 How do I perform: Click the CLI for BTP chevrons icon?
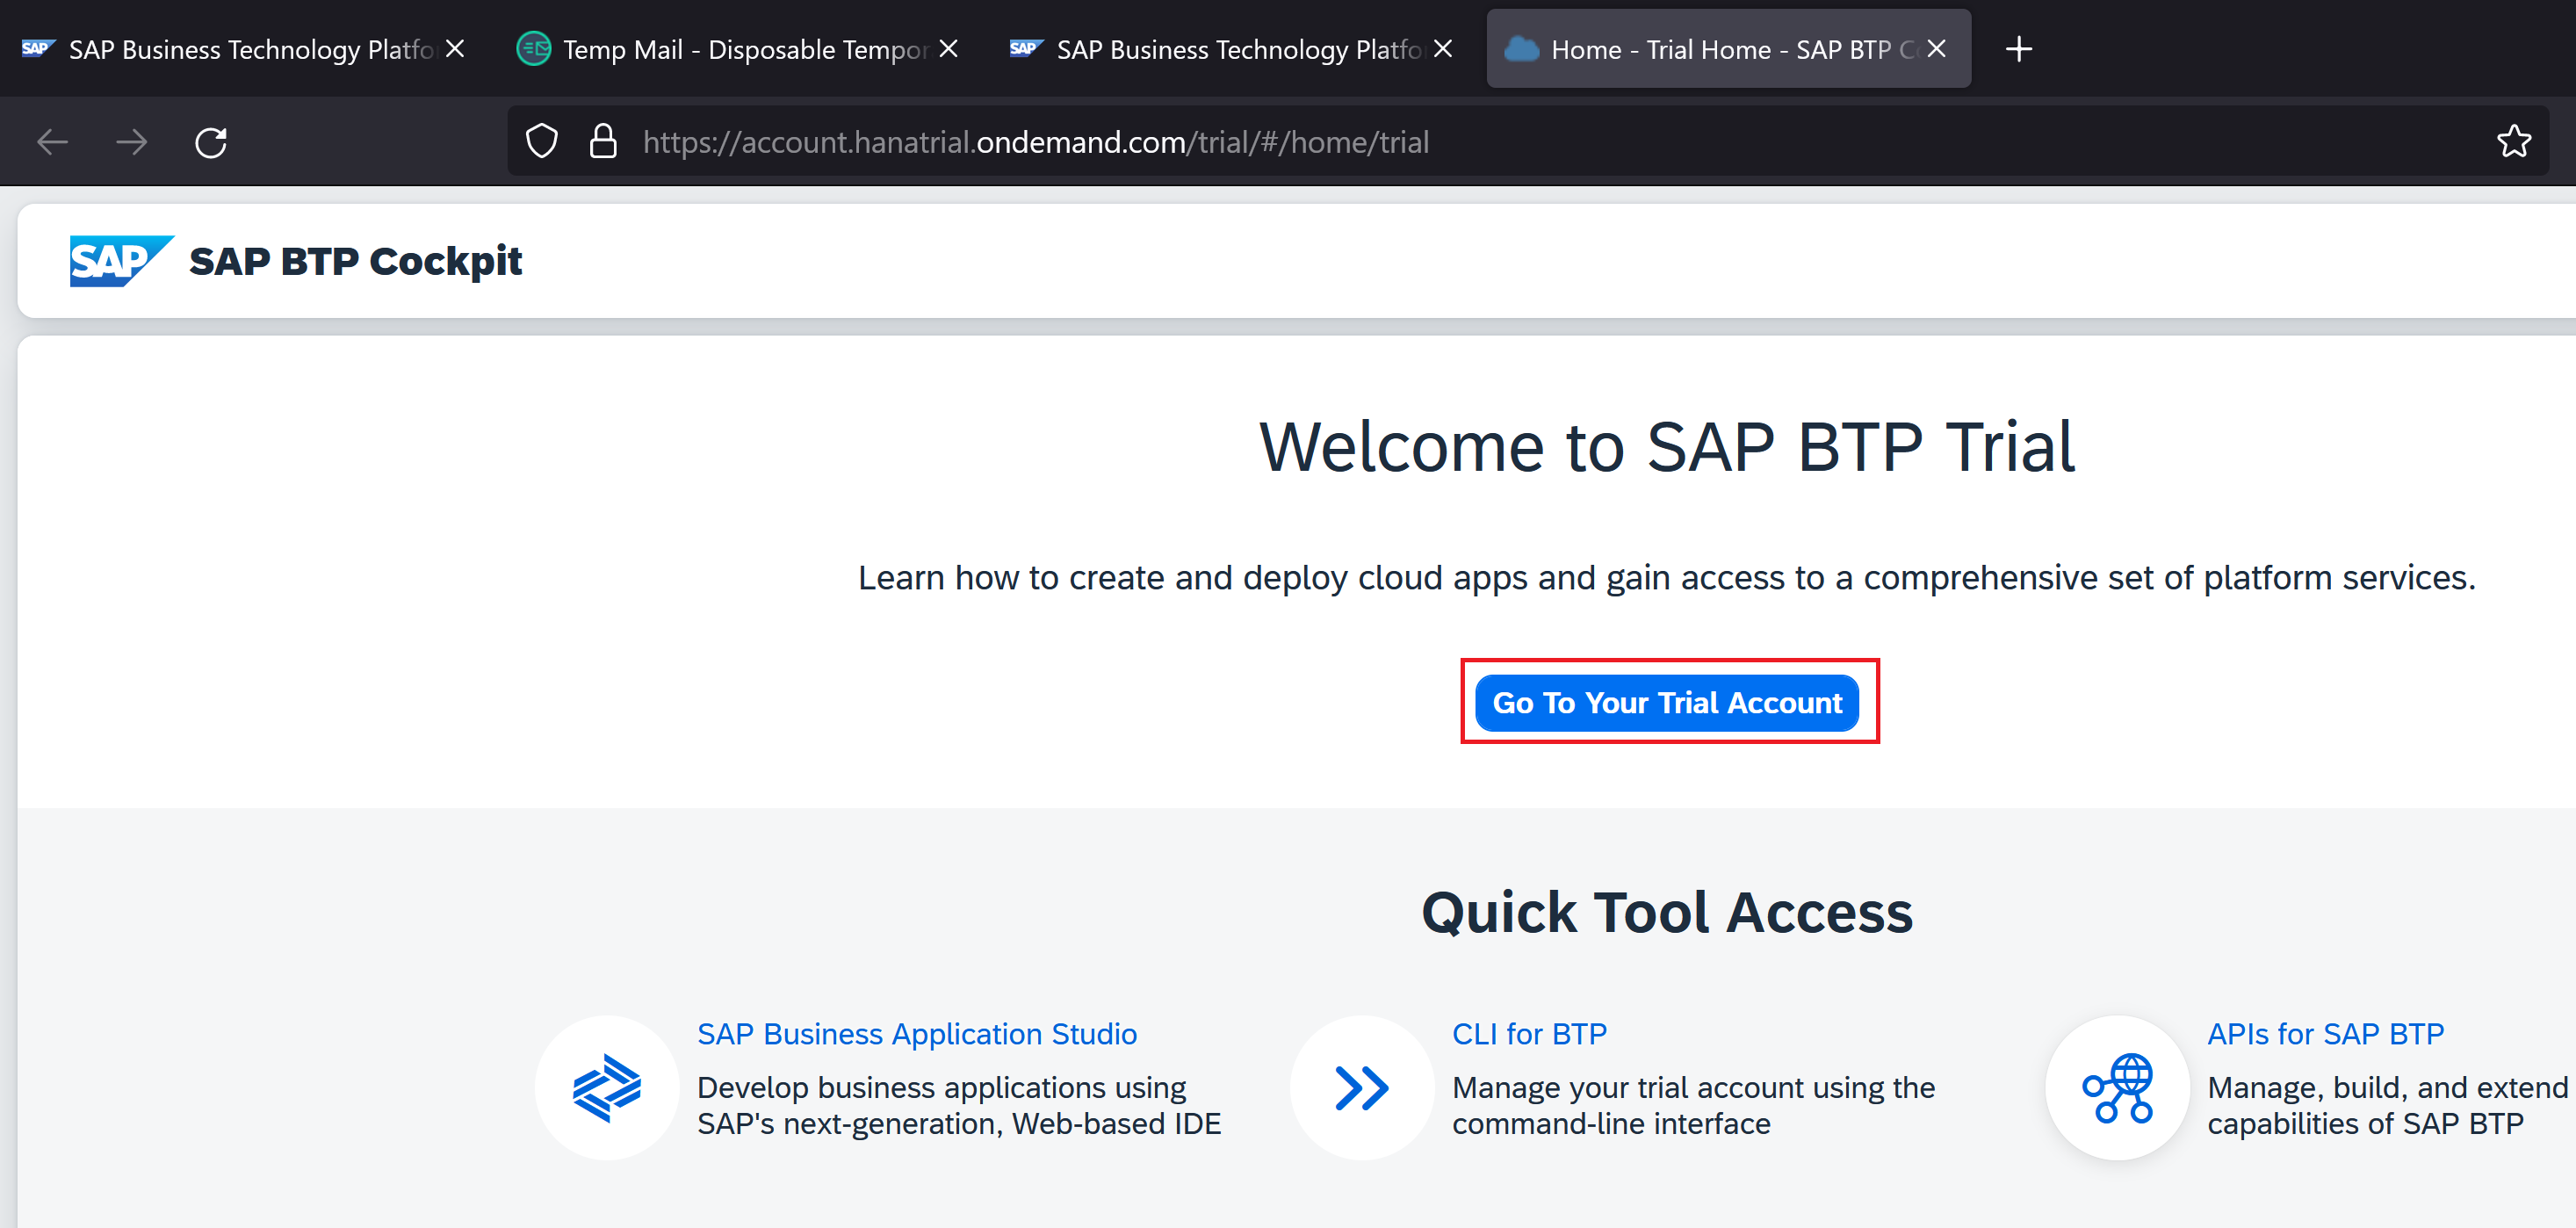(x=1361, y=1087)
